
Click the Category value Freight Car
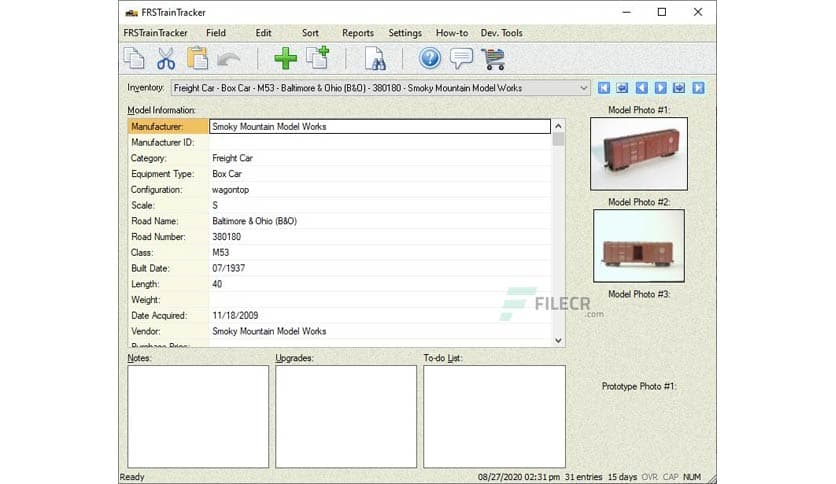(232, 158)
